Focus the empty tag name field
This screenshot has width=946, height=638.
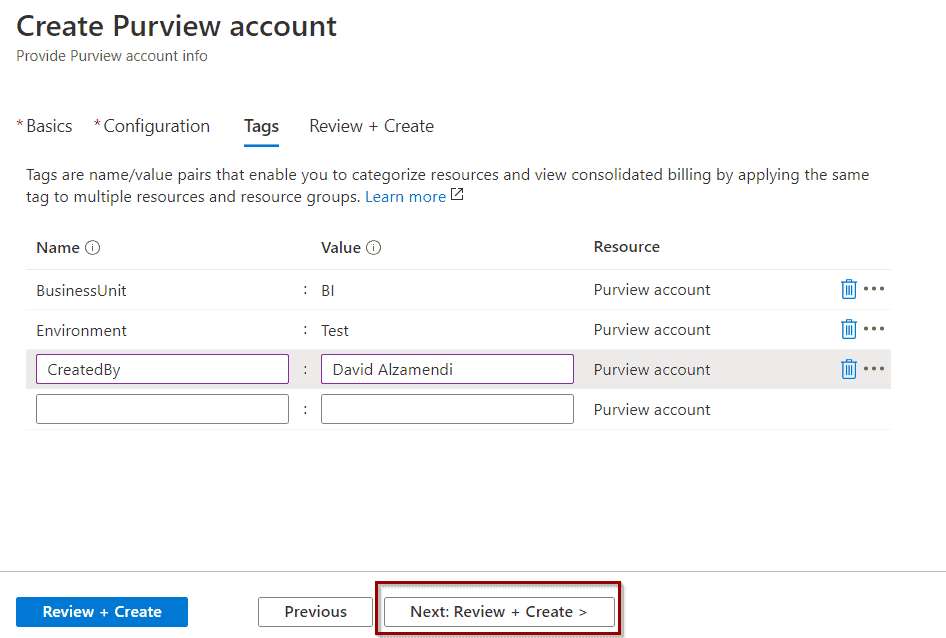click(162, 409)
